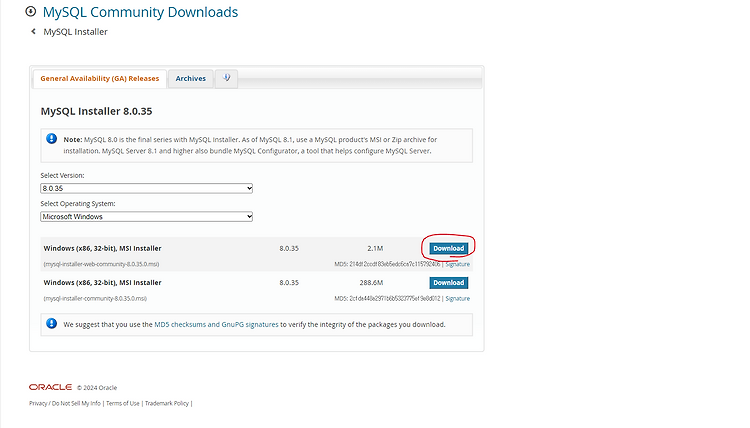This screenshot has height=428, width=750.
Task: Click the info icon beside checksum suggestion
Action: [x=52, y=324]
